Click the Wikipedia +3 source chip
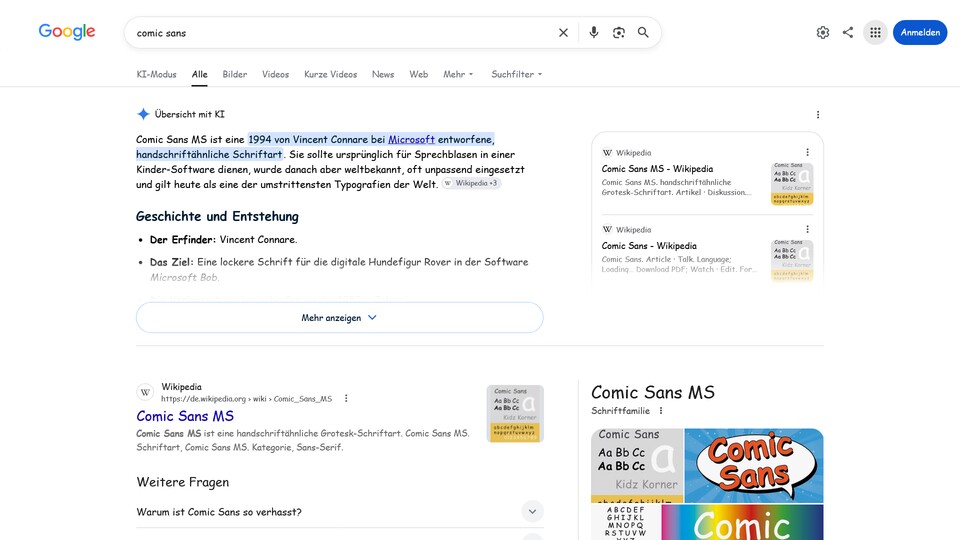Viewport: 960px width, 540px height. pyautogui.click(x=471, y=183)
